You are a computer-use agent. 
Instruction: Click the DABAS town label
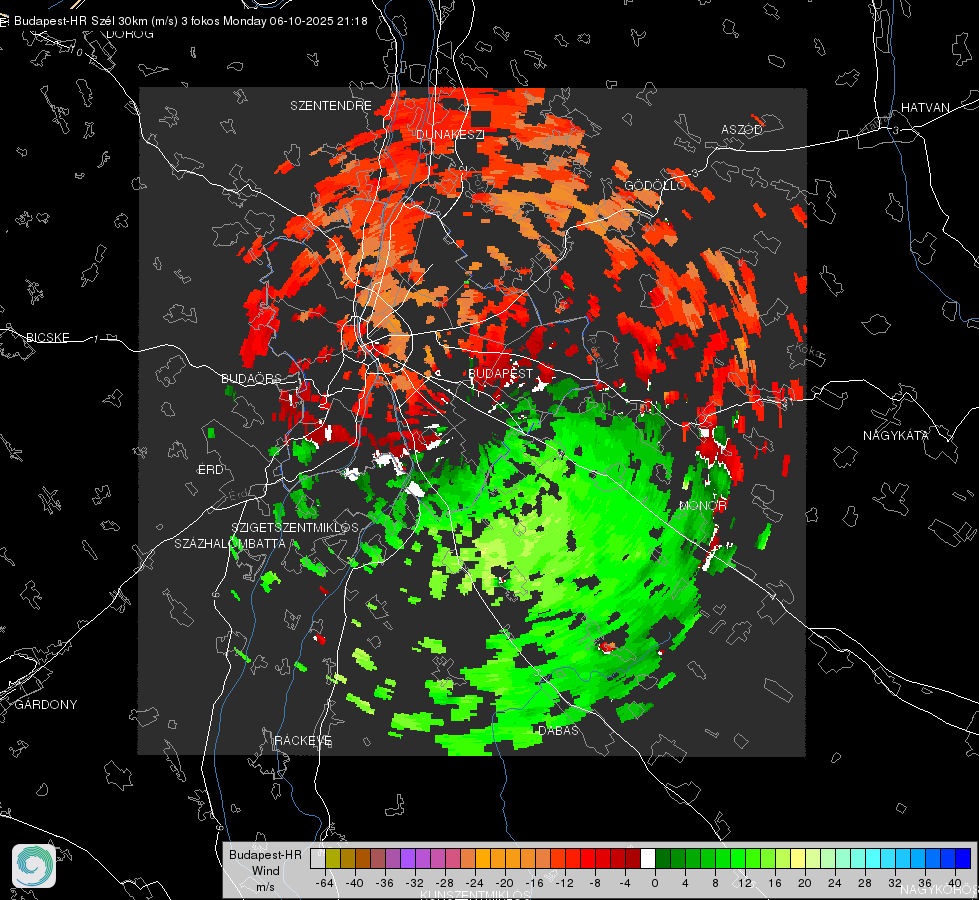pos(558,730)
